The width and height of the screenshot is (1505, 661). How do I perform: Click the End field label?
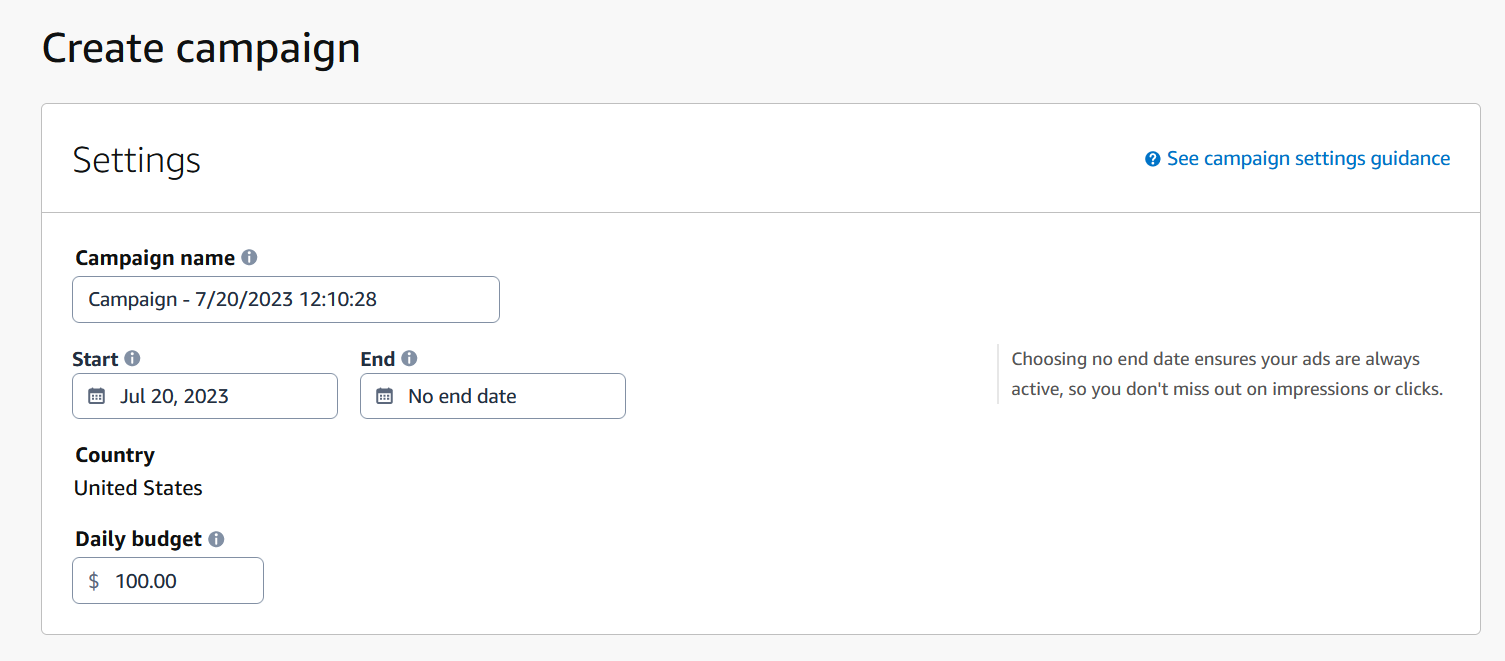coord(378,359)
